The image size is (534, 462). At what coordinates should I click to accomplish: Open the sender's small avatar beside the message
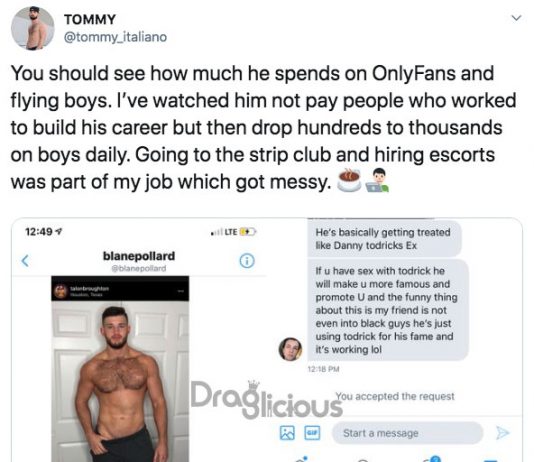pyautogui.click(x=290, y=349)
